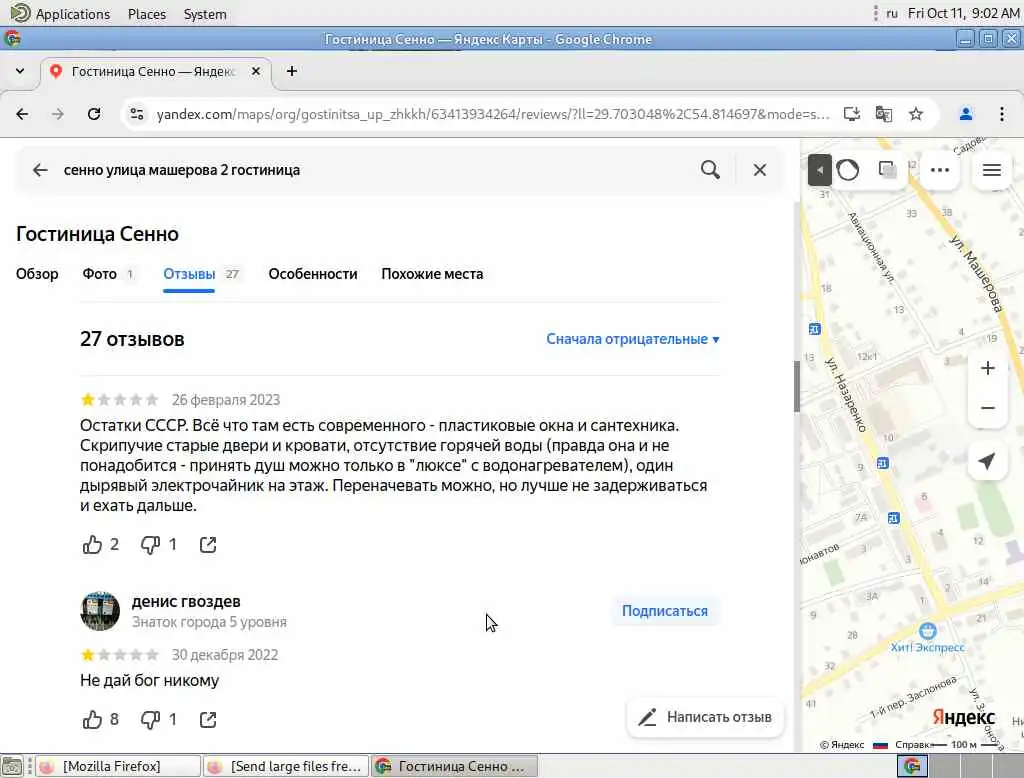Open денис гвоздев profile name
Screen dimensions: 1024x778
[x=186, y=602]
